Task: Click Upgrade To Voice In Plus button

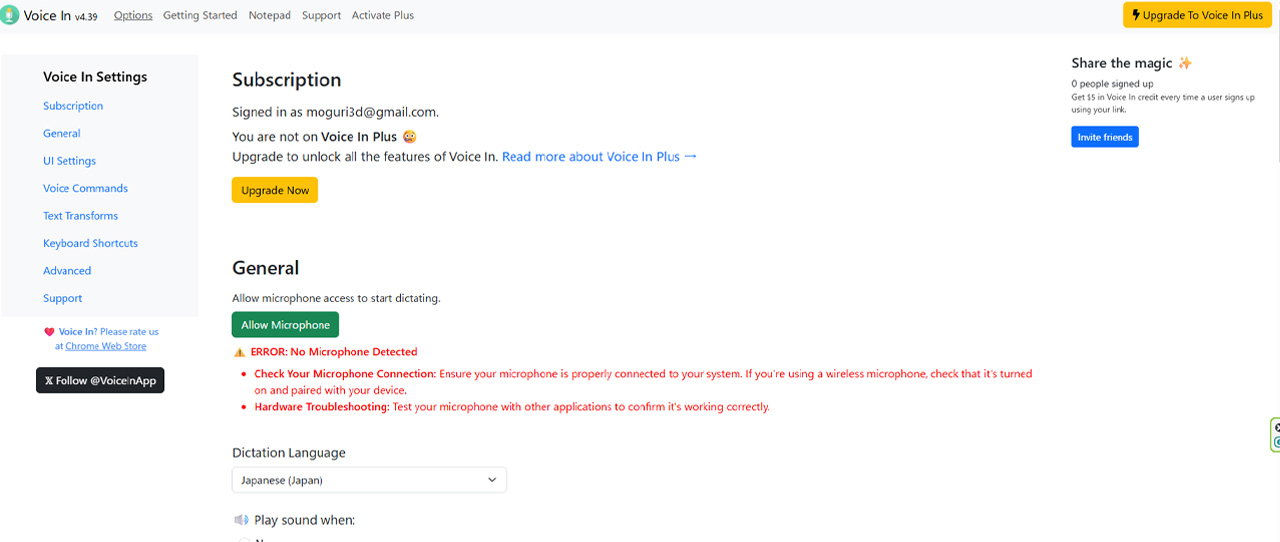Action: [1197, 15]
